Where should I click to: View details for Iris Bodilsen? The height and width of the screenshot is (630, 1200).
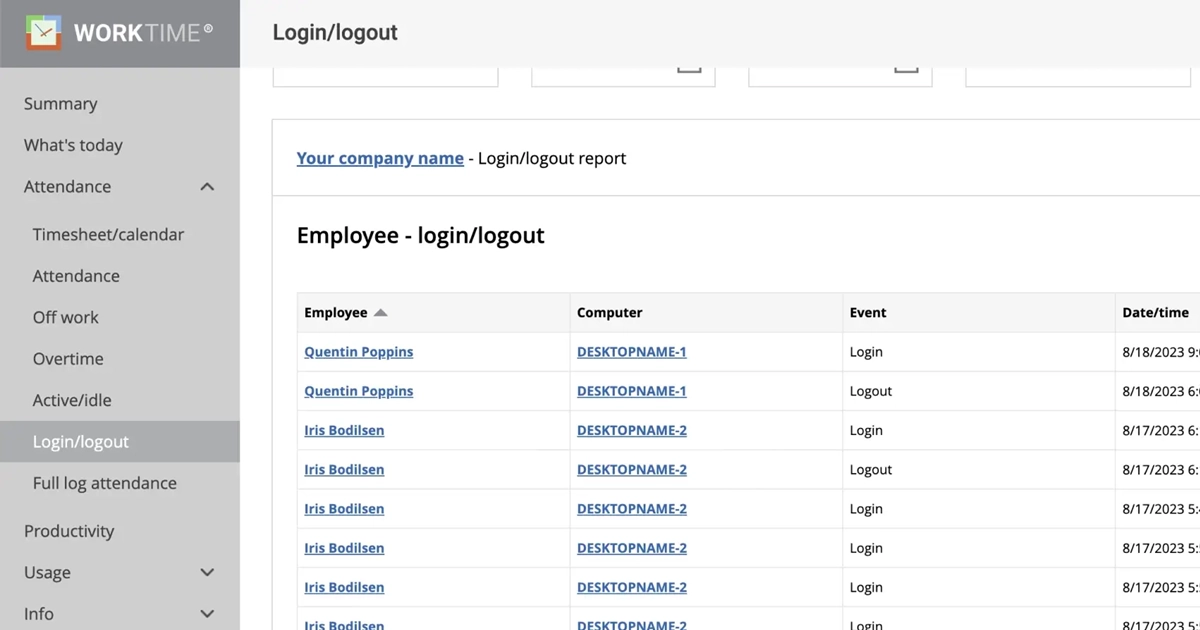point(344,430)
